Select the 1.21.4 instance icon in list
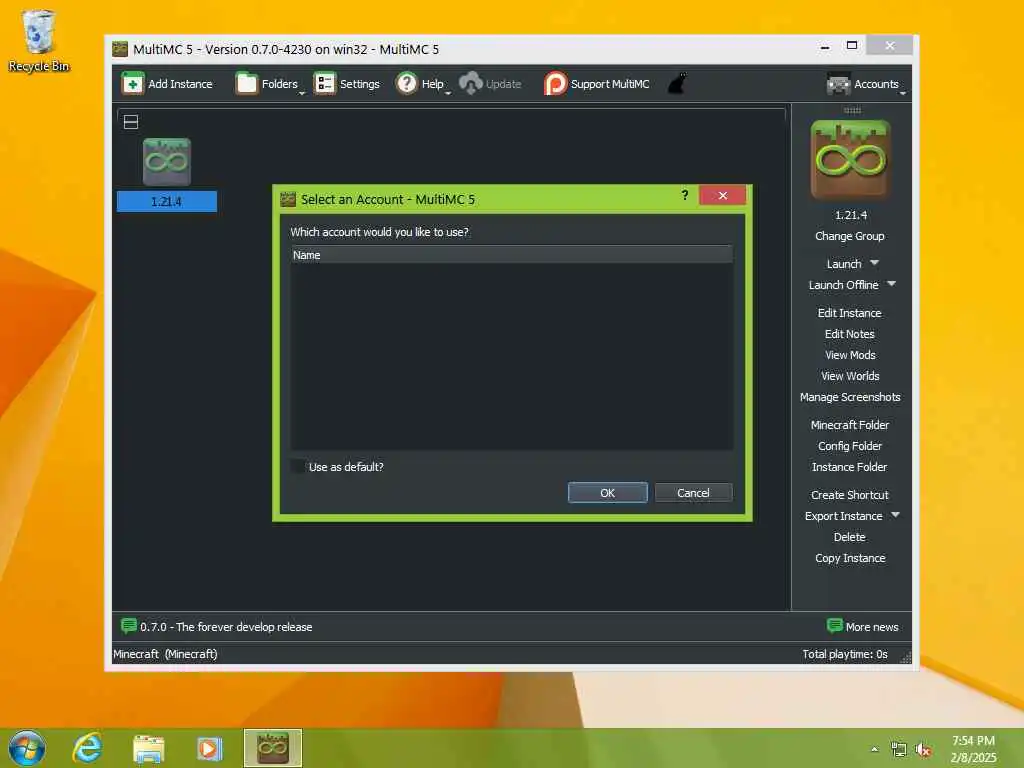The image size is (1024, 768). coord(167,161)
